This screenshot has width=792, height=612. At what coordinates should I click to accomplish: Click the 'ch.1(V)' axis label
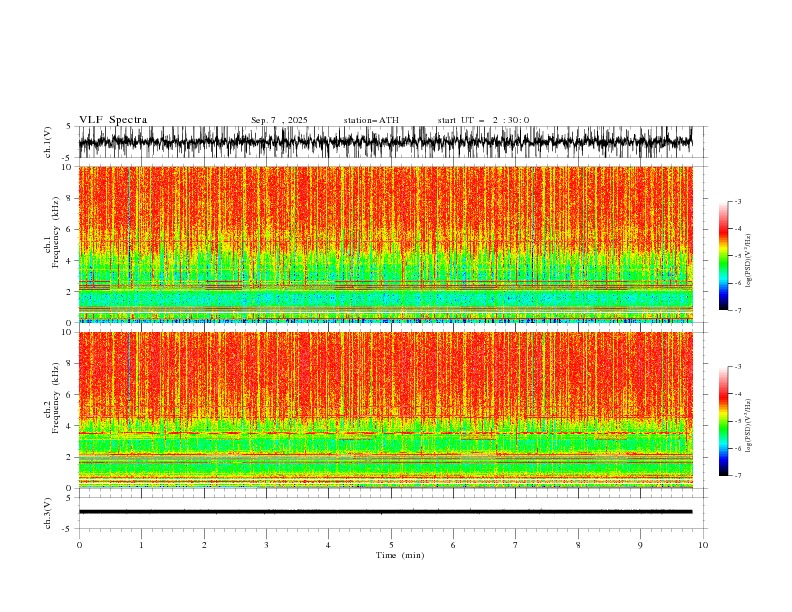[x=48, y=142]
